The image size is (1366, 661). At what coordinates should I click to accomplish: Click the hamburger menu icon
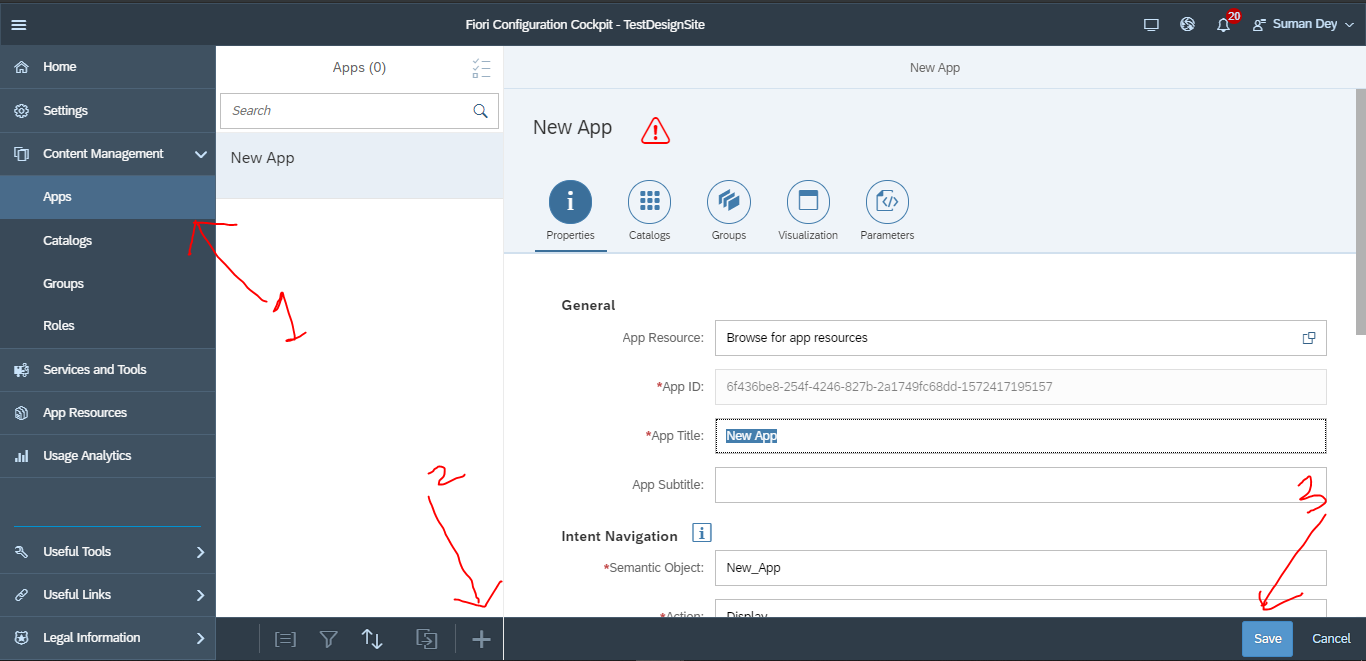tap(18, 25)
